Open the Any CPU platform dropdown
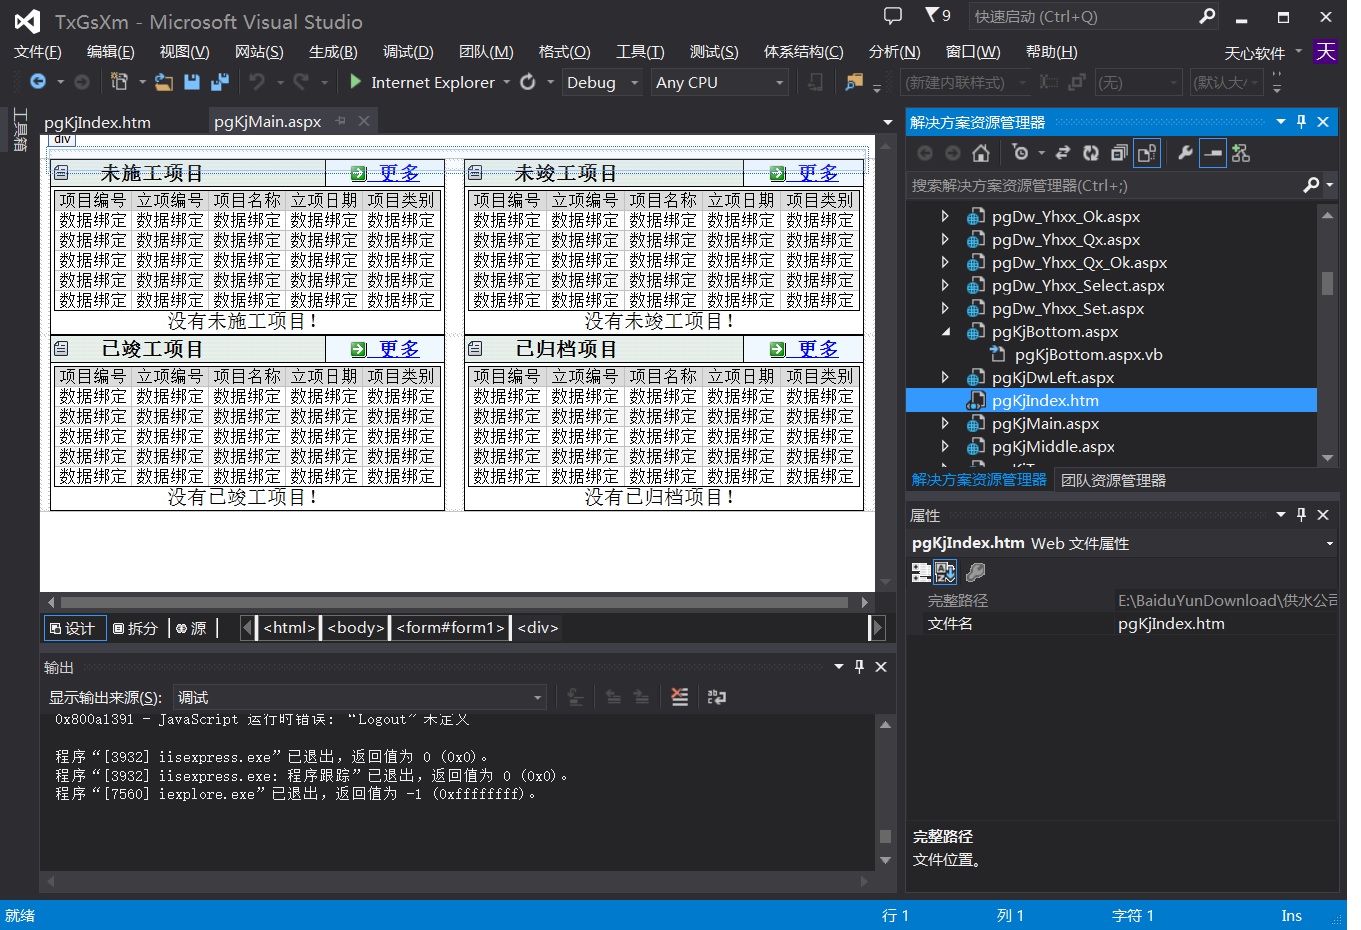Image resolution: width=1361 pixels, height=930 pixels. coord(720,82)
